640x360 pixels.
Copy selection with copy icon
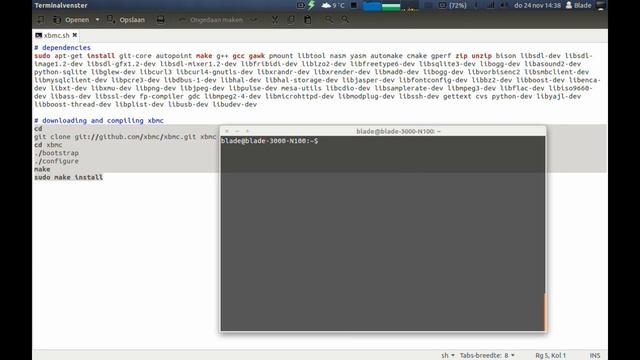pyautogui.click(x=291, y=20)
